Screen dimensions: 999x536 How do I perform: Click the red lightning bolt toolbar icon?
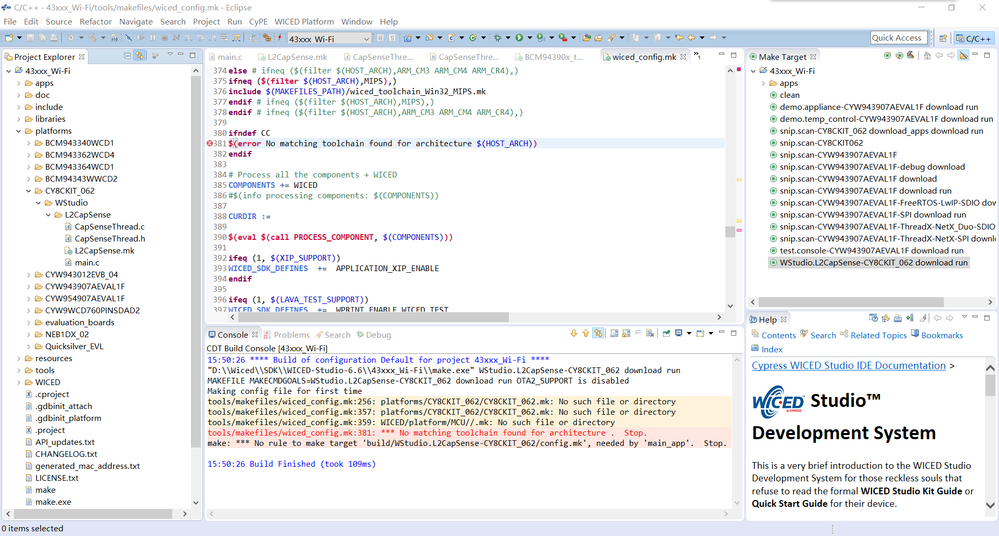click(279, 38)
